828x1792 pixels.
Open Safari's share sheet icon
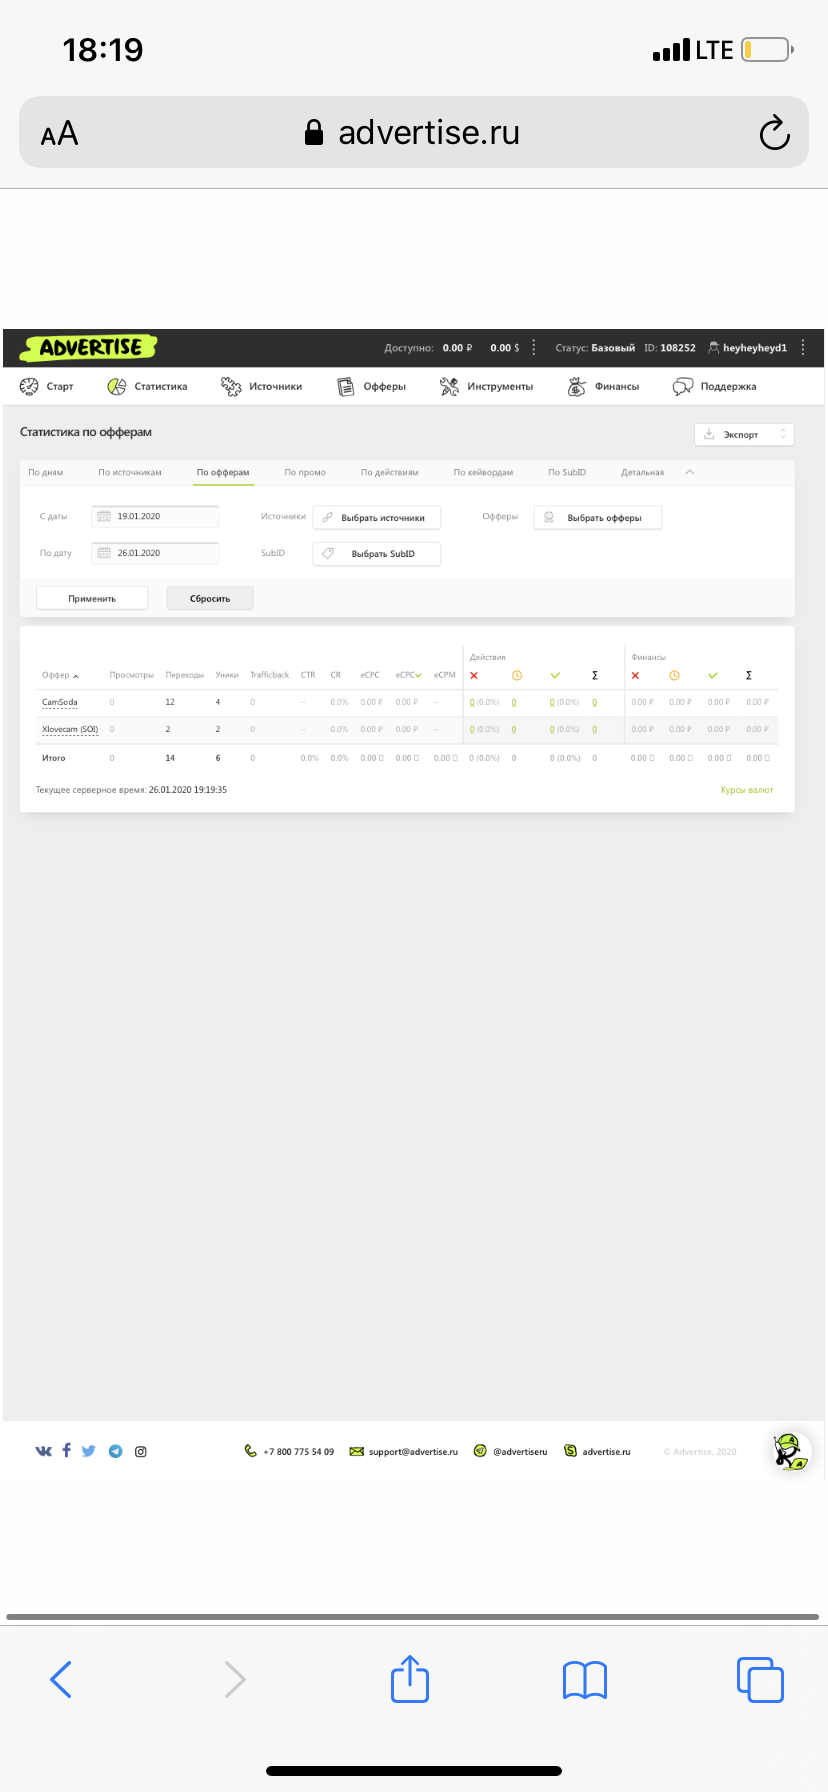click(x=409, y=1679)
